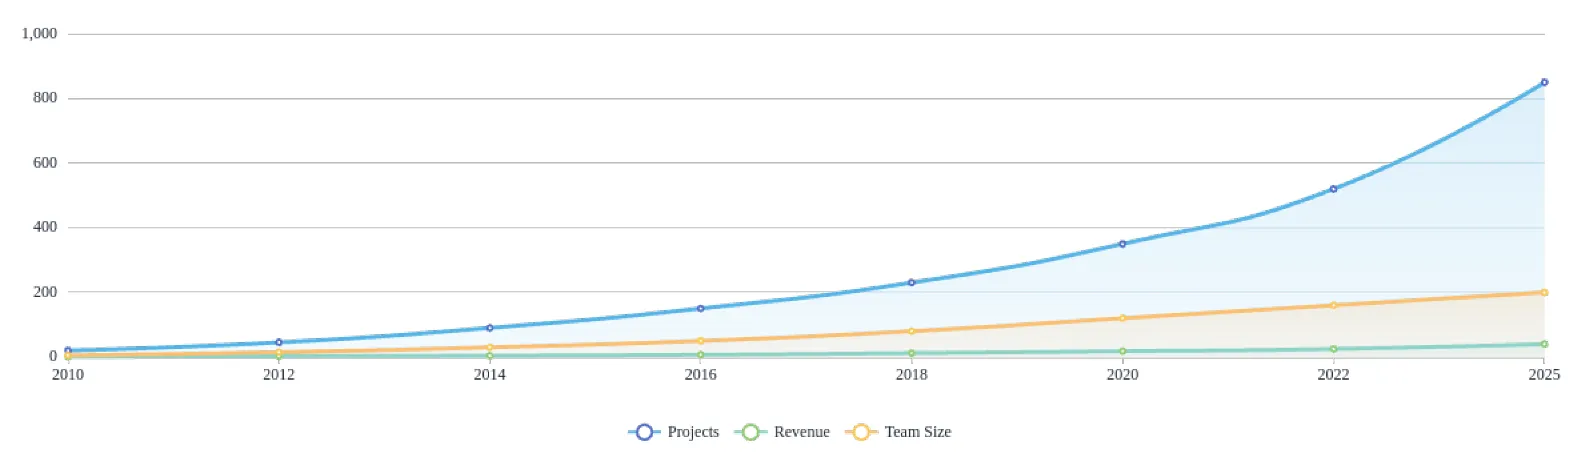Click the Projects data point at 2014
Image resolution: width=1580 pixels, height=459 pixels.
489,328
